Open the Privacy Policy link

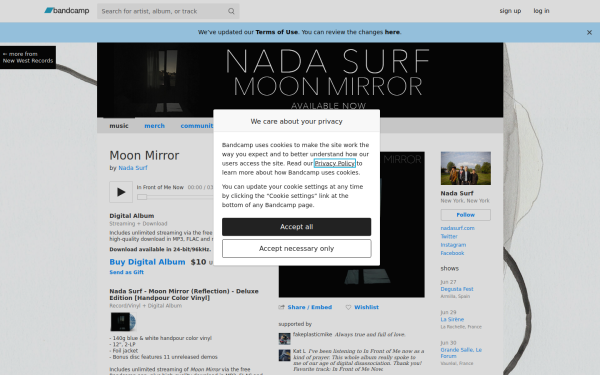click(x=334, y=163)
